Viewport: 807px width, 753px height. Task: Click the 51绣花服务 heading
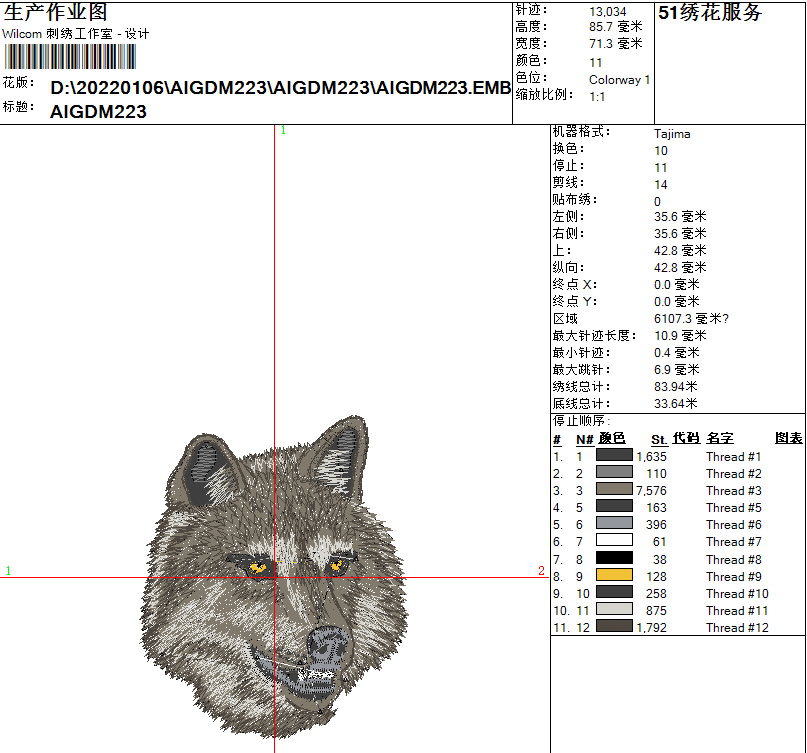pyautogui.click(x=710, y=13)
